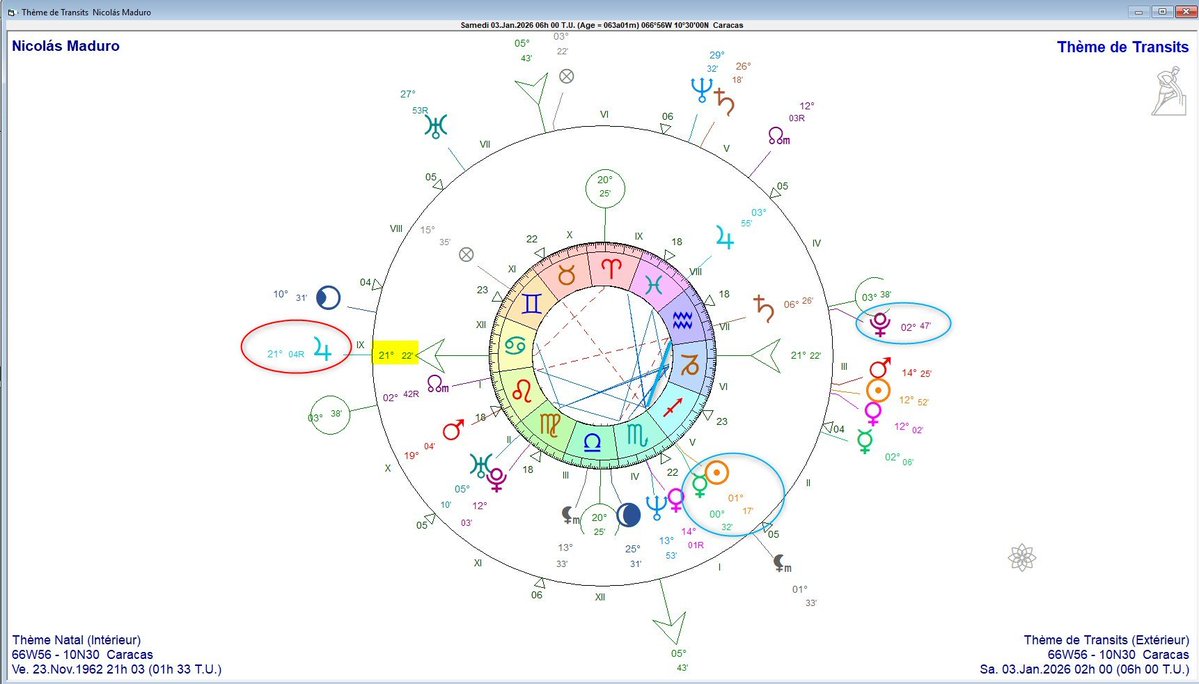Viewport: 1199px width, 684px height.
Task: Select transit Mars glyph at 14°25'
Action: (x=880, y=368)
